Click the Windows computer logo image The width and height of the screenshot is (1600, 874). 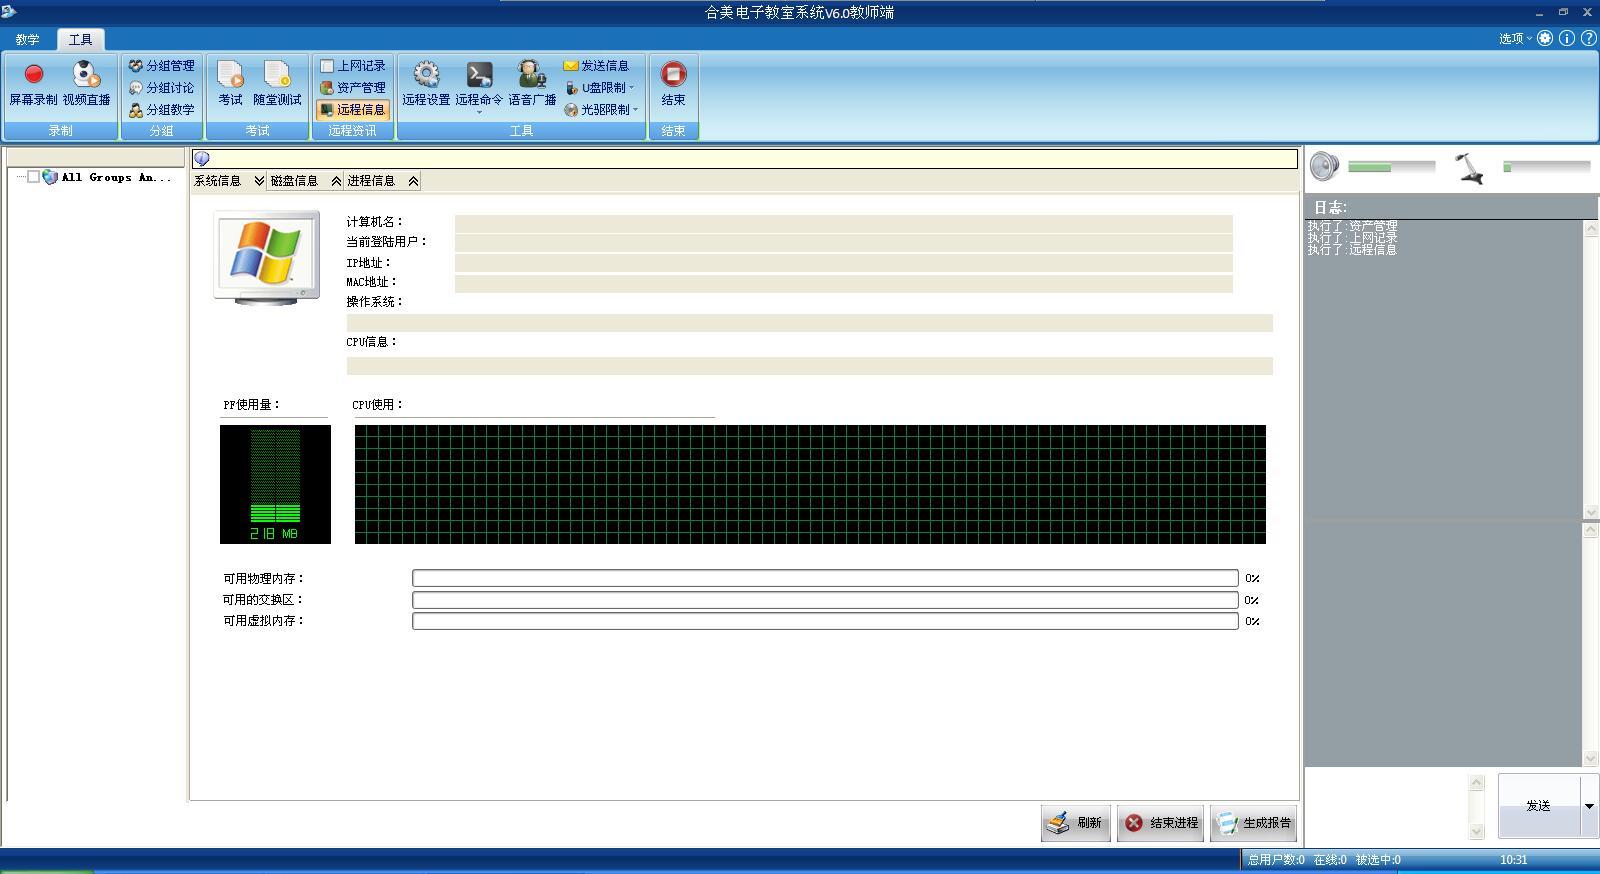(x=266, y=257)
